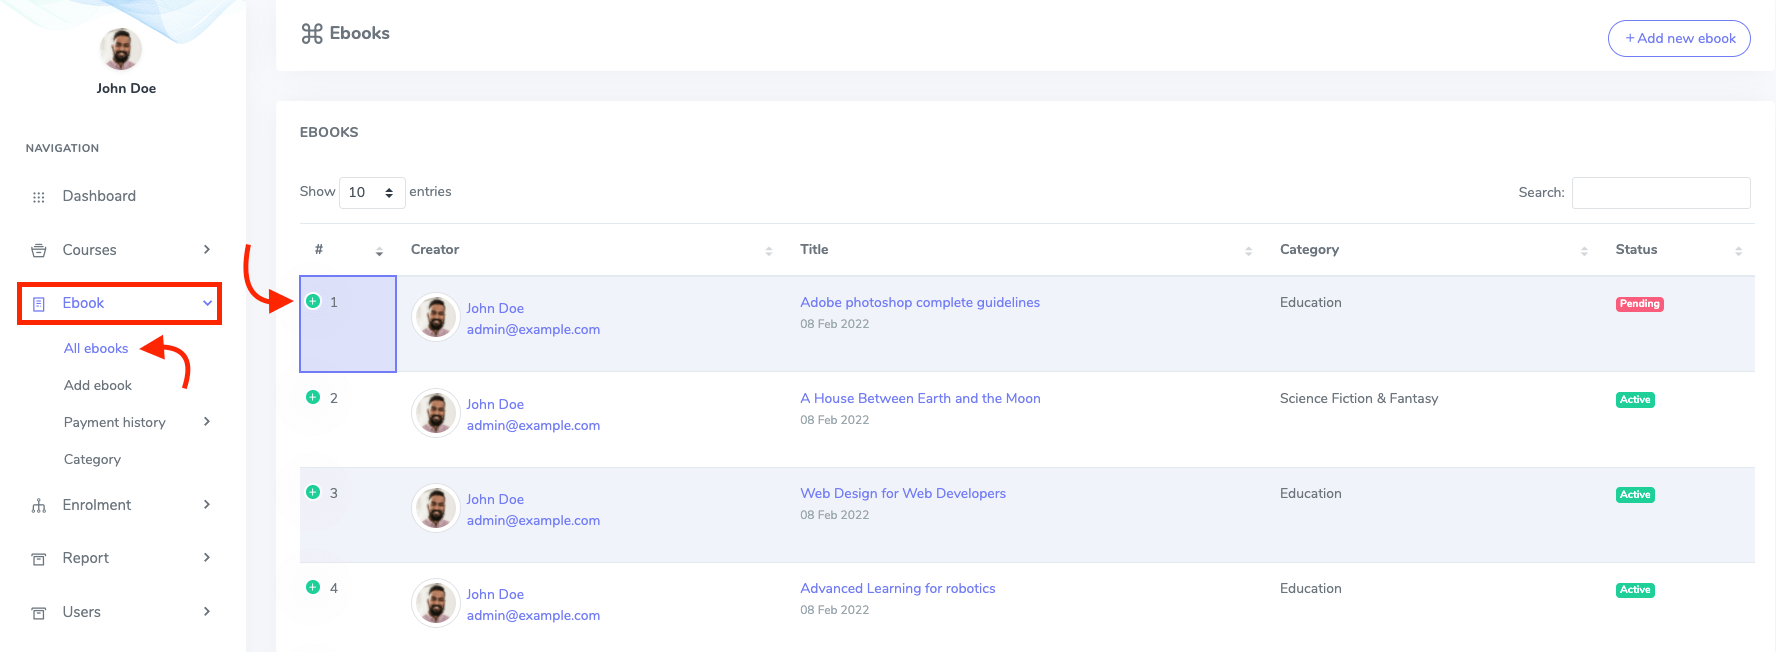1776x652 pixels.
Task: Select Category under Ebook menu
Action: click(92, 459)
